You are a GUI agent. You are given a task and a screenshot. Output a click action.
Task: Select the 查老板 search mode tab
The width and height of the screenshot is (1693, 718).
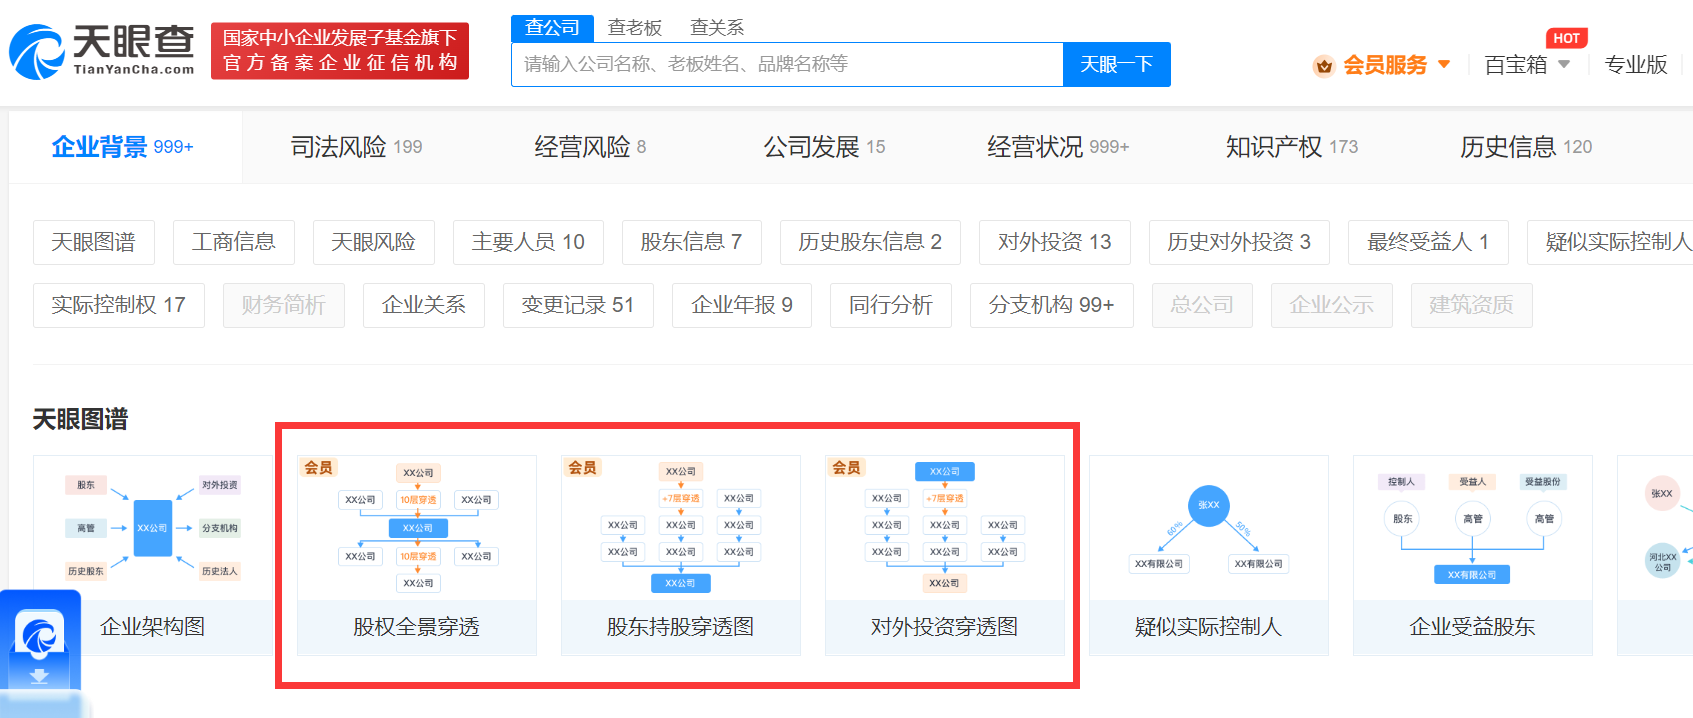[x=635, y=28]
